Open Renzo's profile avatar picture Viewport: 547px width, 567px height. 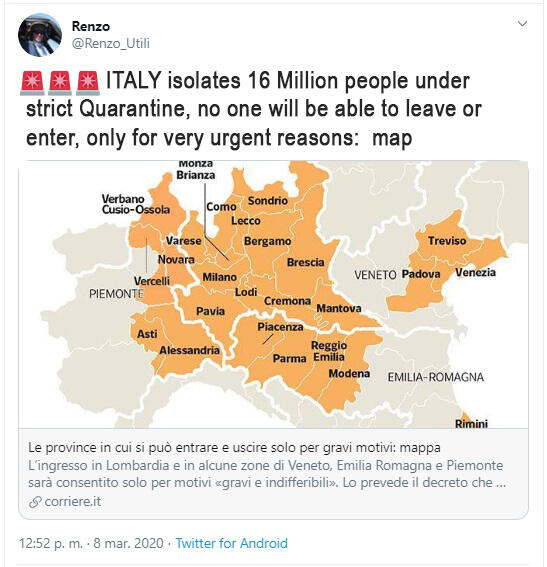point(40,35)
